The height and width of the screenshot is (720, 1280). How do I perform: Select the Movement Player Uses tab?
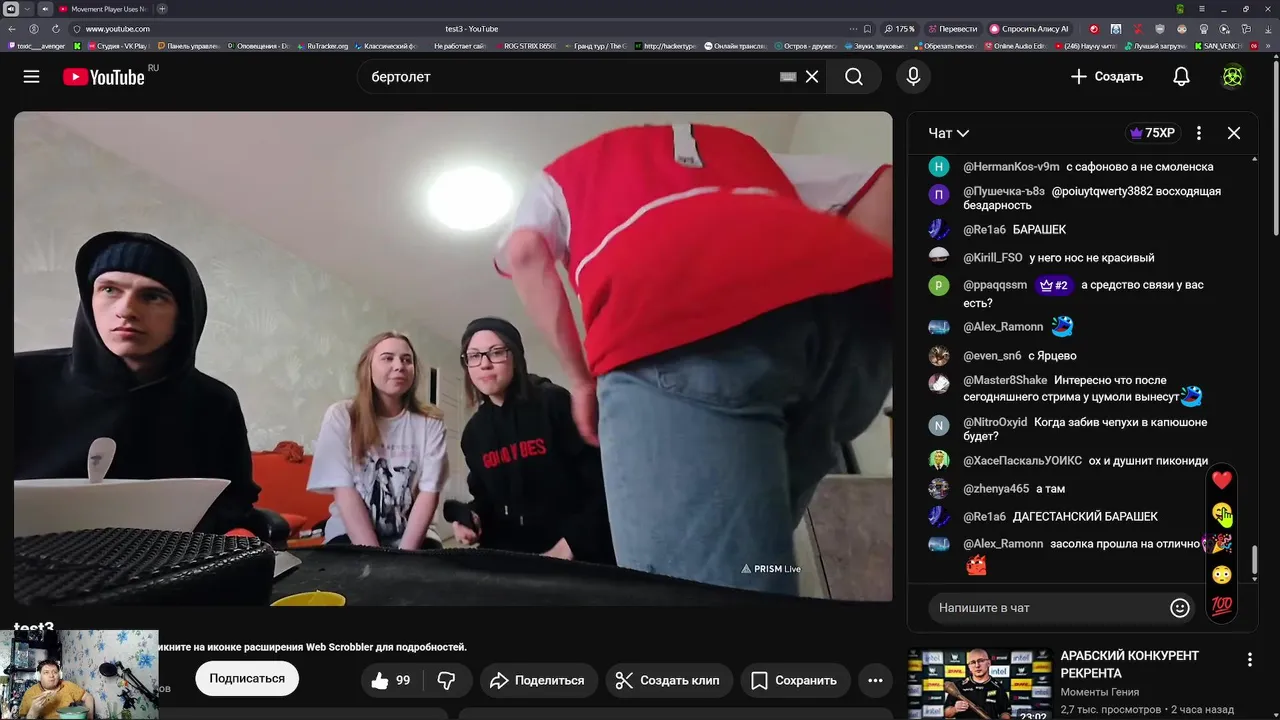pos(102,9)
